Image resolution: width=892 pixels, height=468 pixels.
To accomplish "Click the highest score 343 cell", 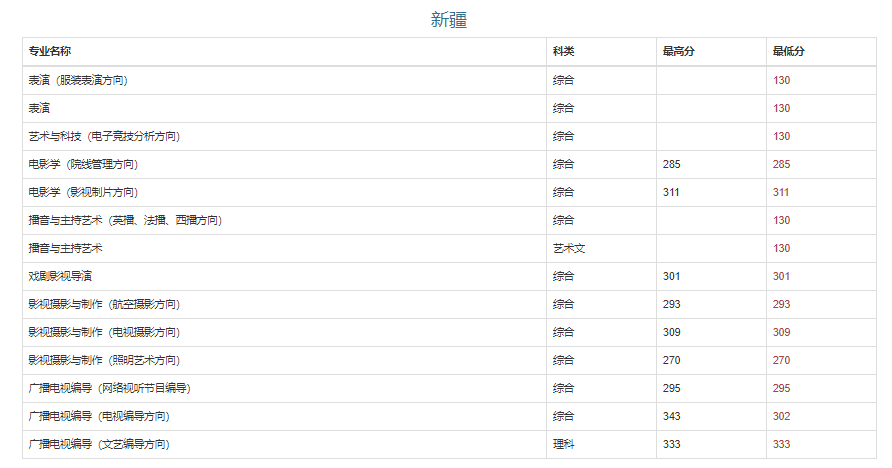I will click(x=671, y=416).
